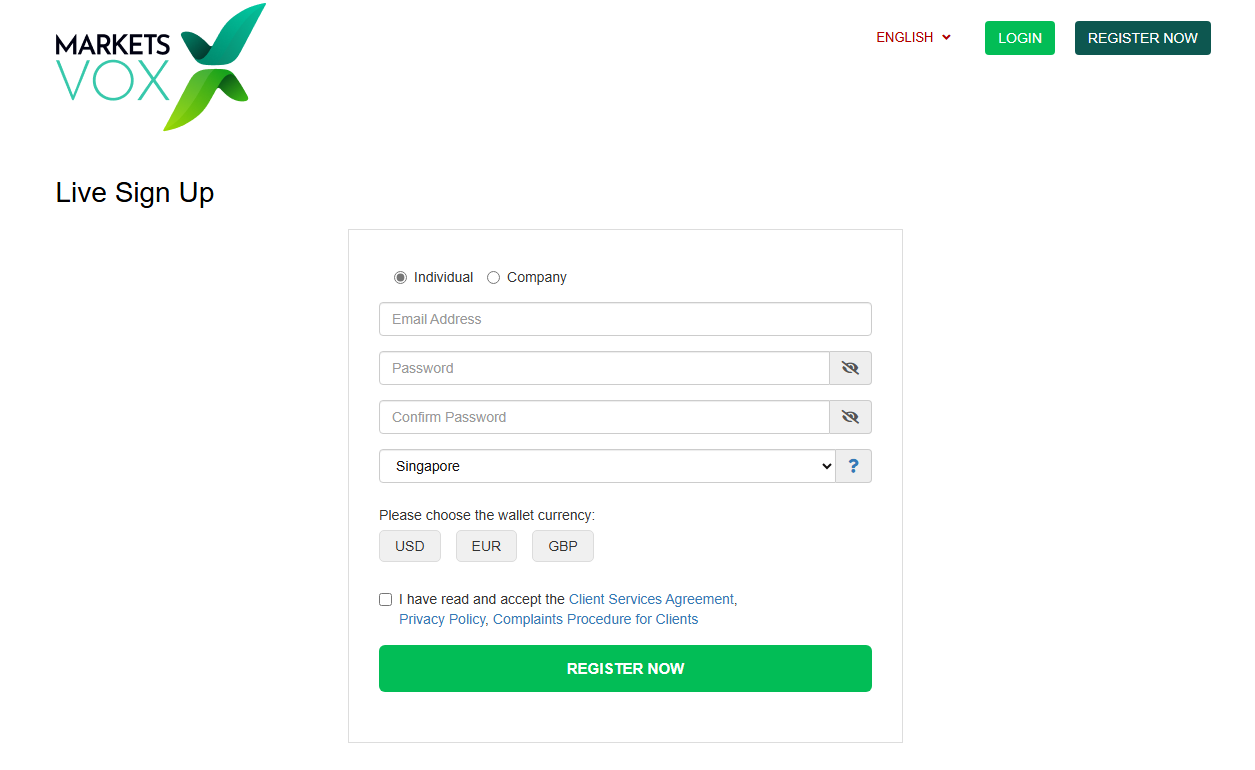The image size is (1255, 770).
Task: Choose USD wallet currency
Action: point(409,546)
